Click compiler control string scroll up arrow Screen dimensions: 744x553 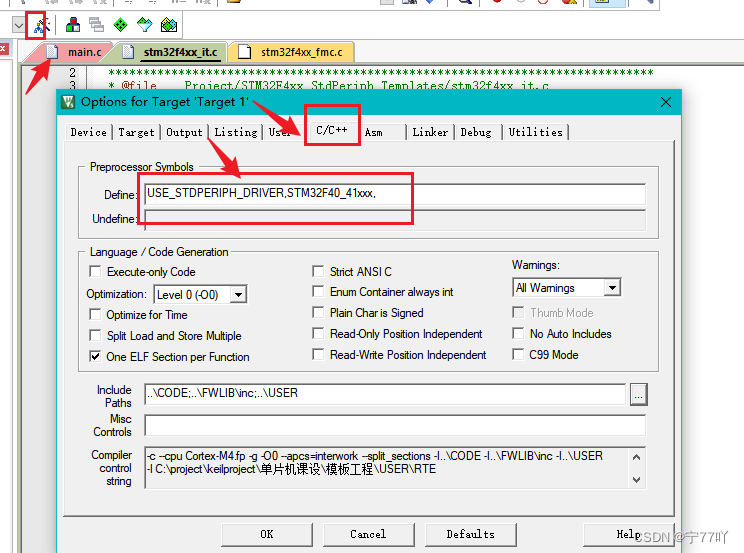tap(637, 458)
